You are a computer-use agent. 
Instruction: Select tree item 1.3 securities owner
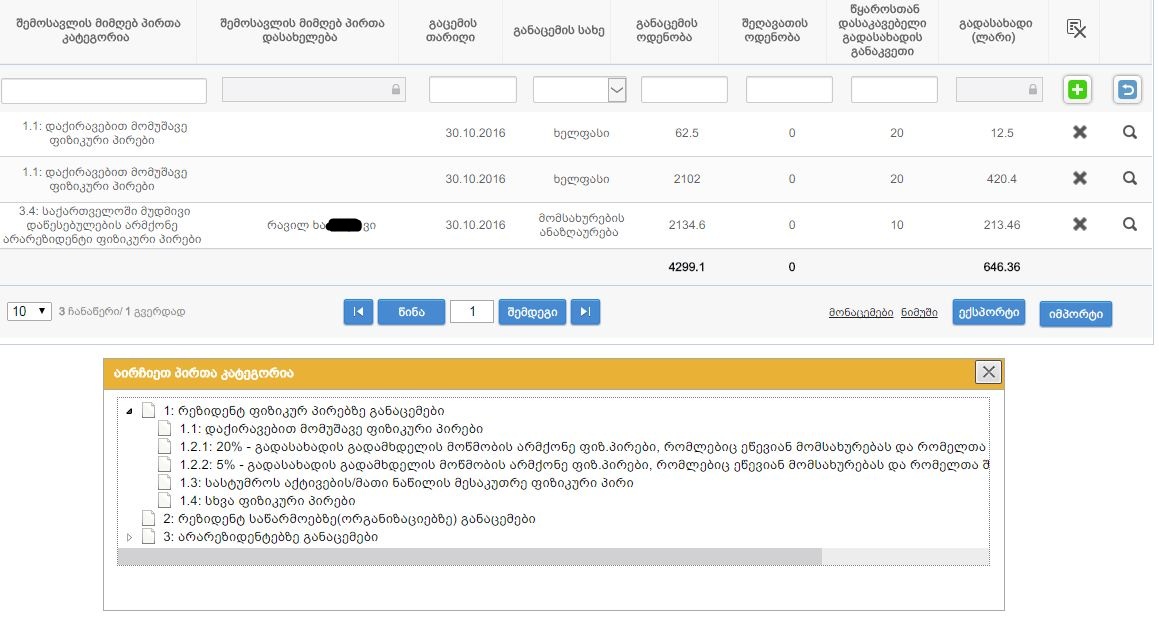407,483
